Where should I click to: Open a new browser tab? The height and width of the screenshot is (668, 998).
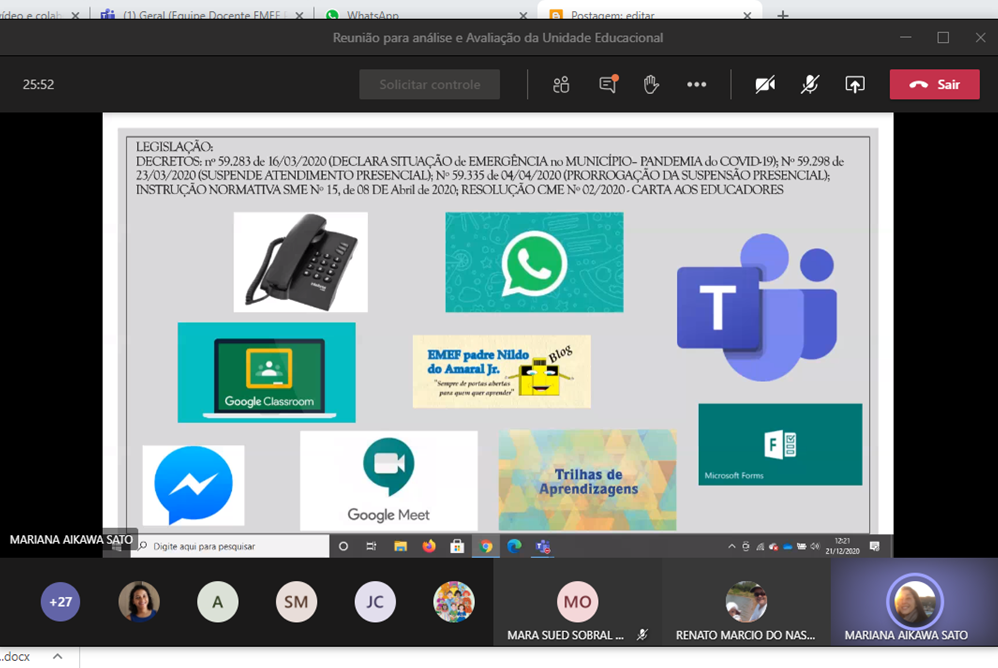pos(783,15)
